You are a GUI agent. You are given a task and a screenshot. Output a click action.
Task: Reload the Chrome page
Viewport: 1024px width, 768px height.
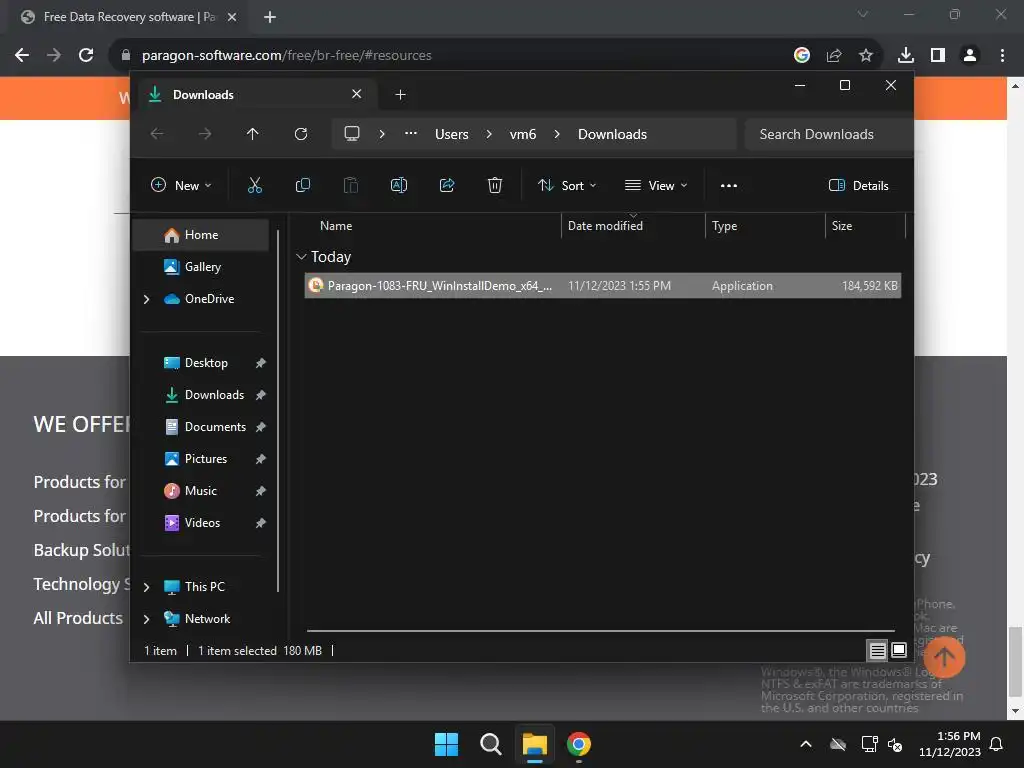[x=86, y=55]
